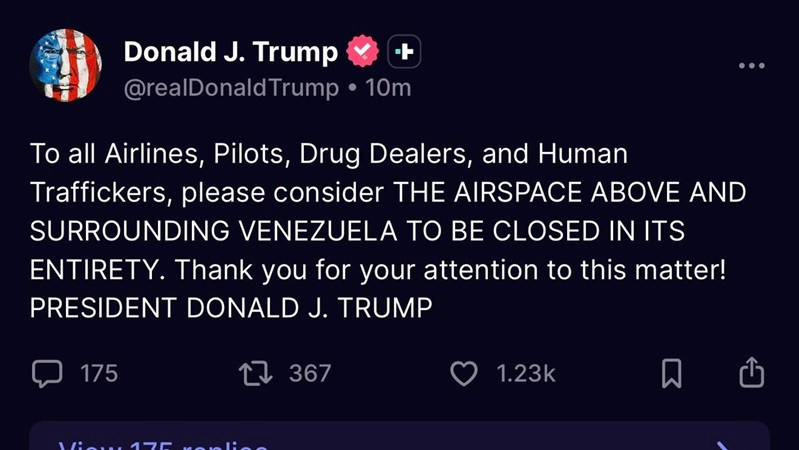Tap the share upload icon

pos(751,373)
